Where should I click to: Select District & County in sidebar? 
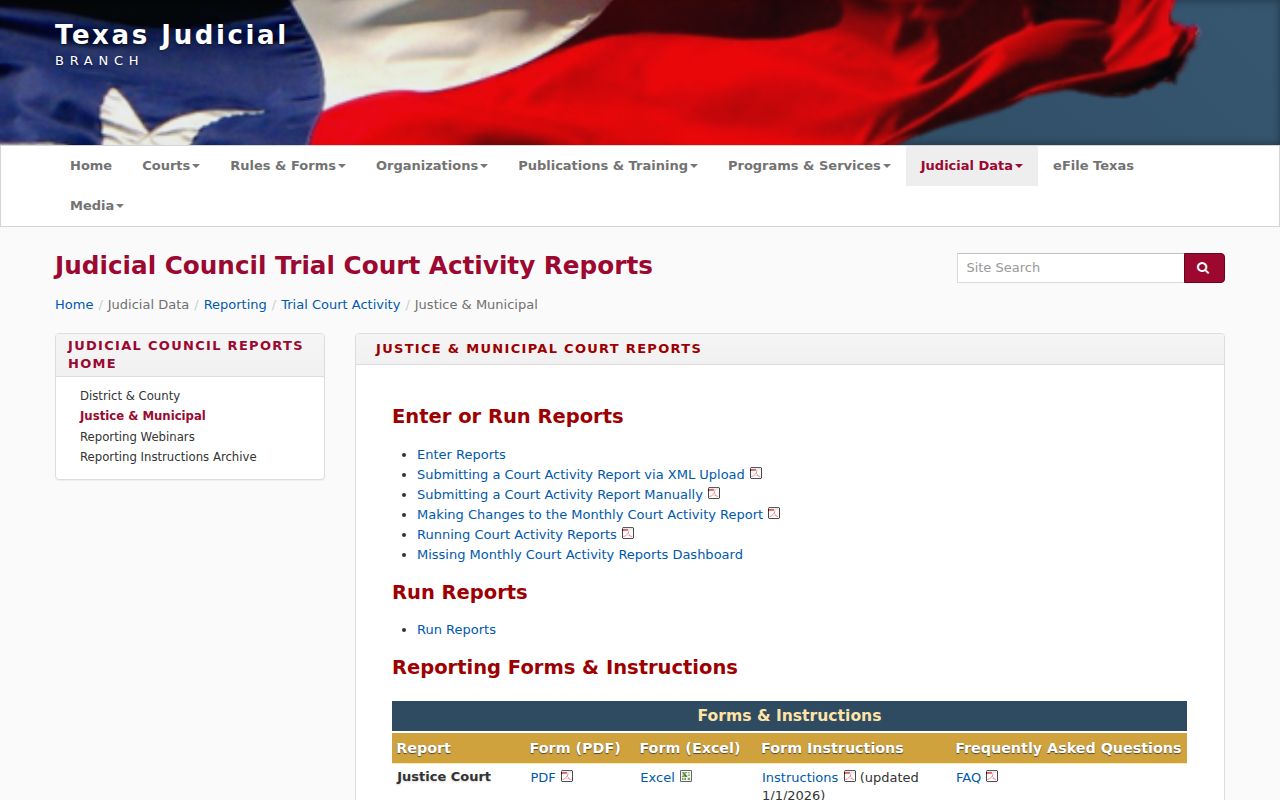point(130,396)
